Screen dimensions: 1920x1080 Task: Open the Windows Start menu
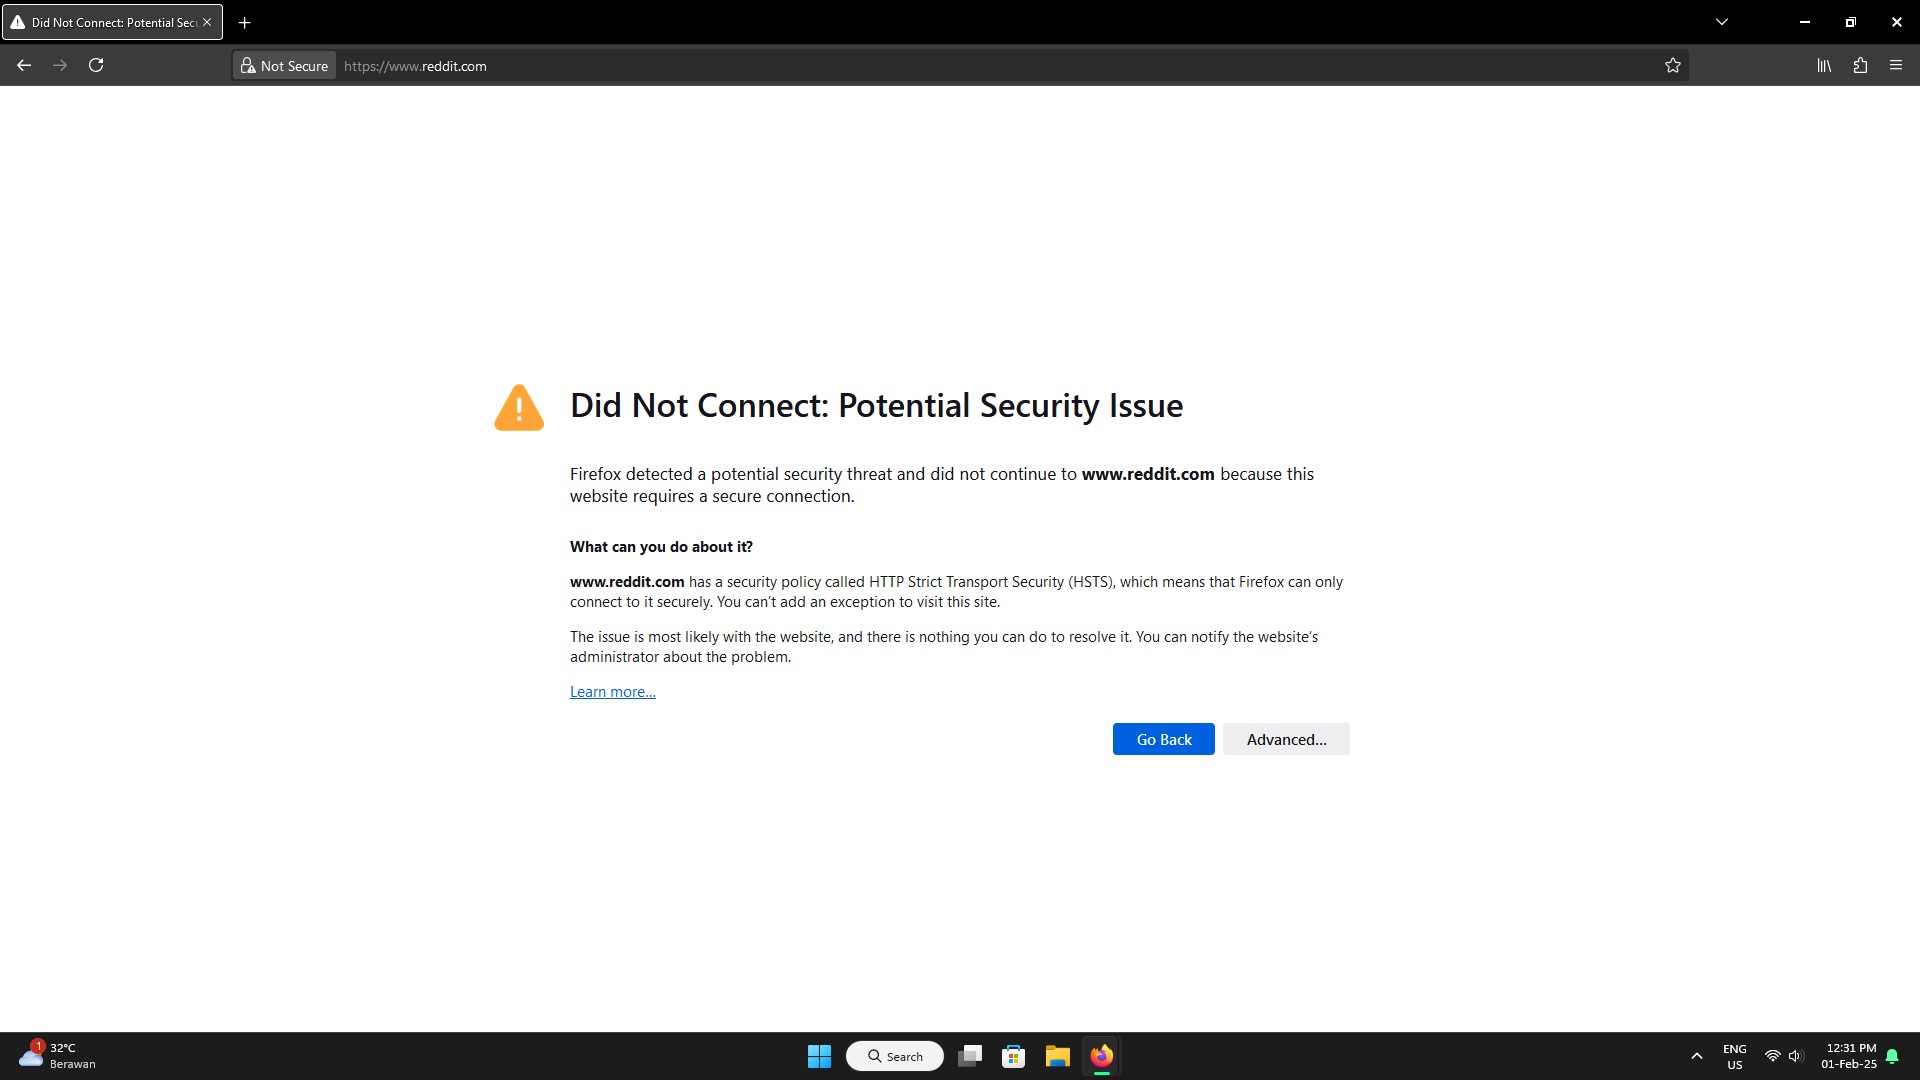pos(819,1056)
